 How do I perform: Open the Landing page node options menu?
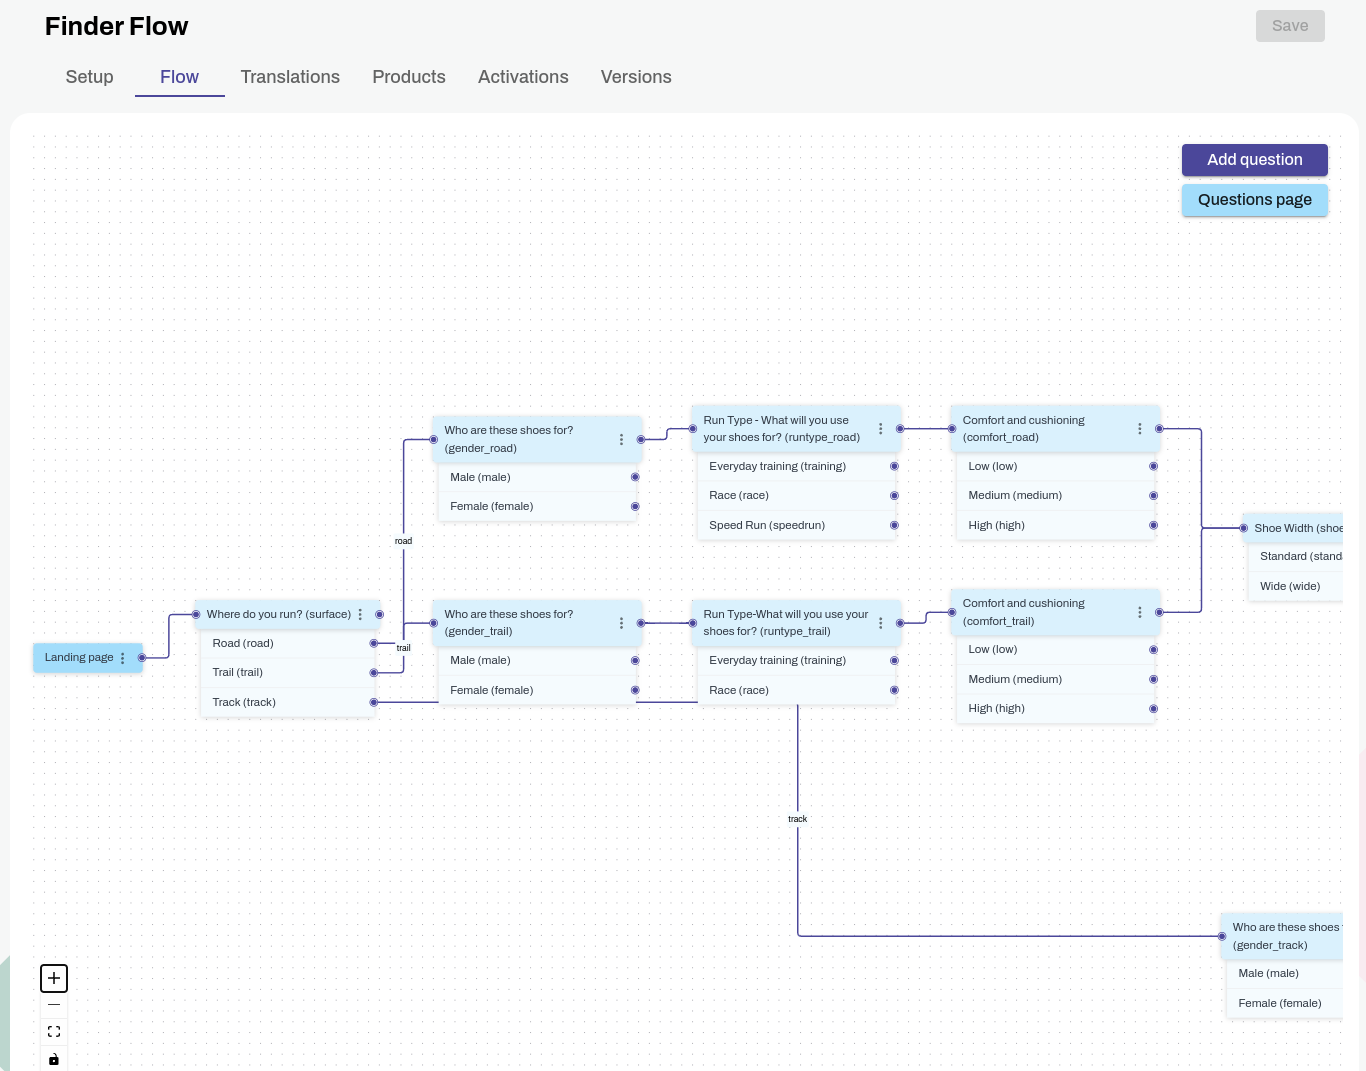123,658
